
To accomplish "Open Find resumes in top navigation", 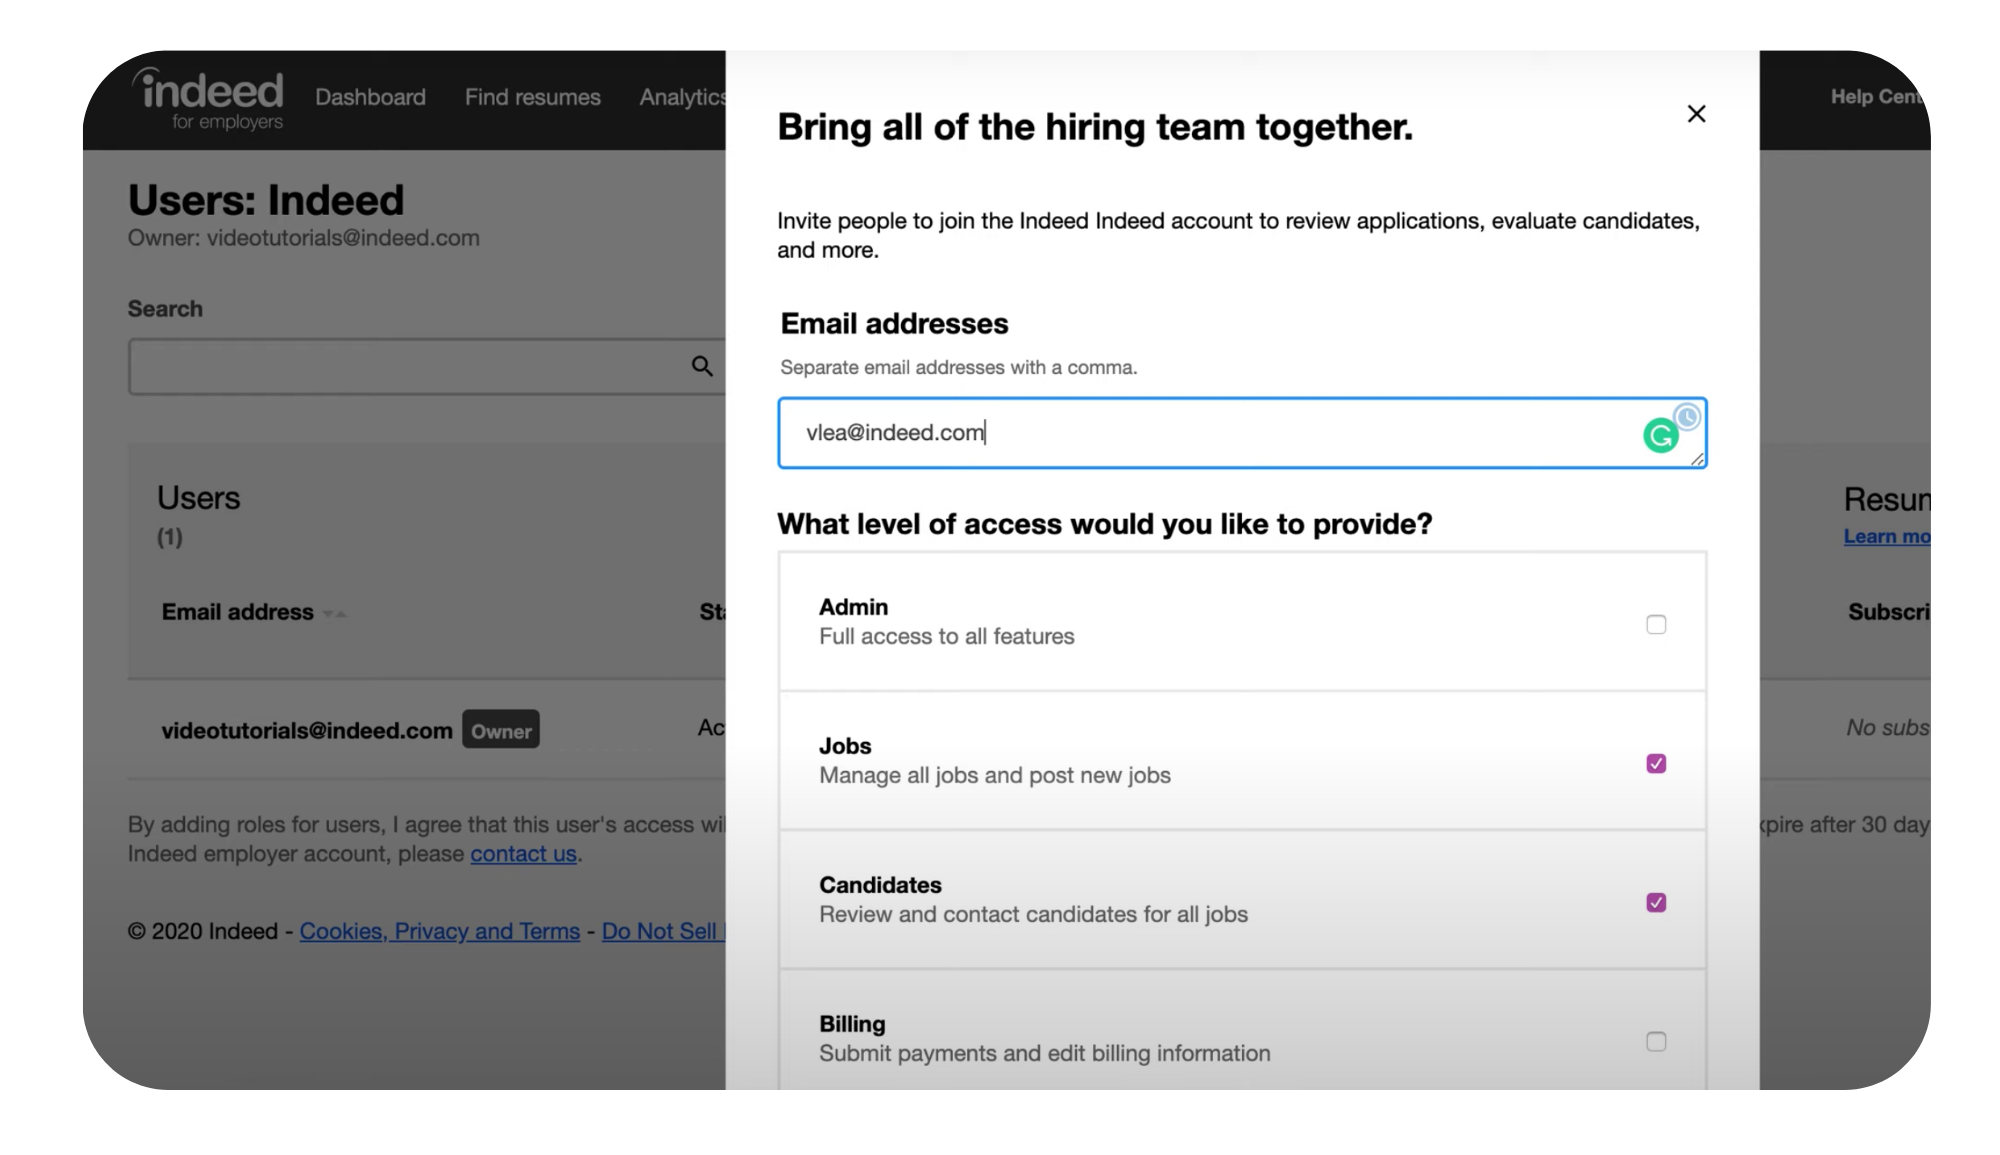I will tap(532, 97).
